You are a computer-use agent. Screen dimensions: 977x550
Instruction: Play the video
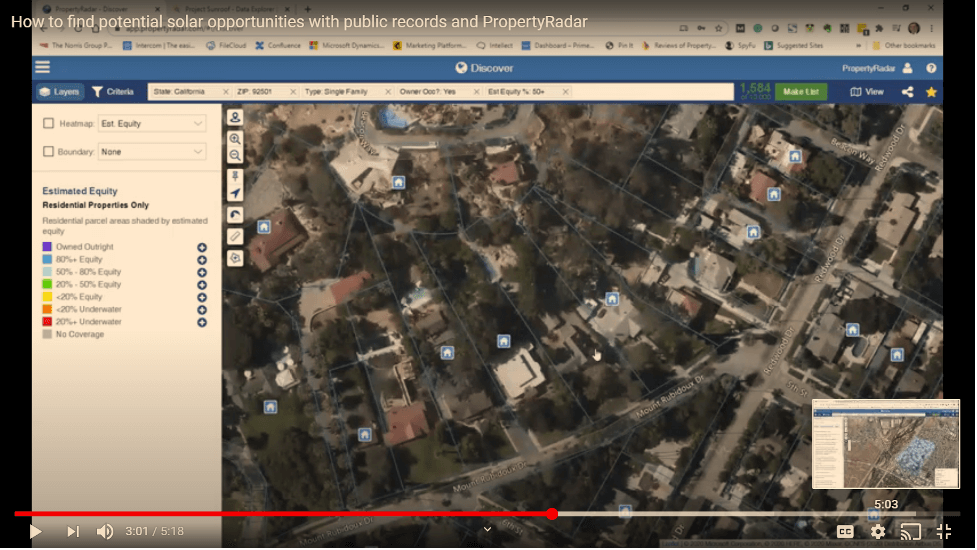pos(36,531)
